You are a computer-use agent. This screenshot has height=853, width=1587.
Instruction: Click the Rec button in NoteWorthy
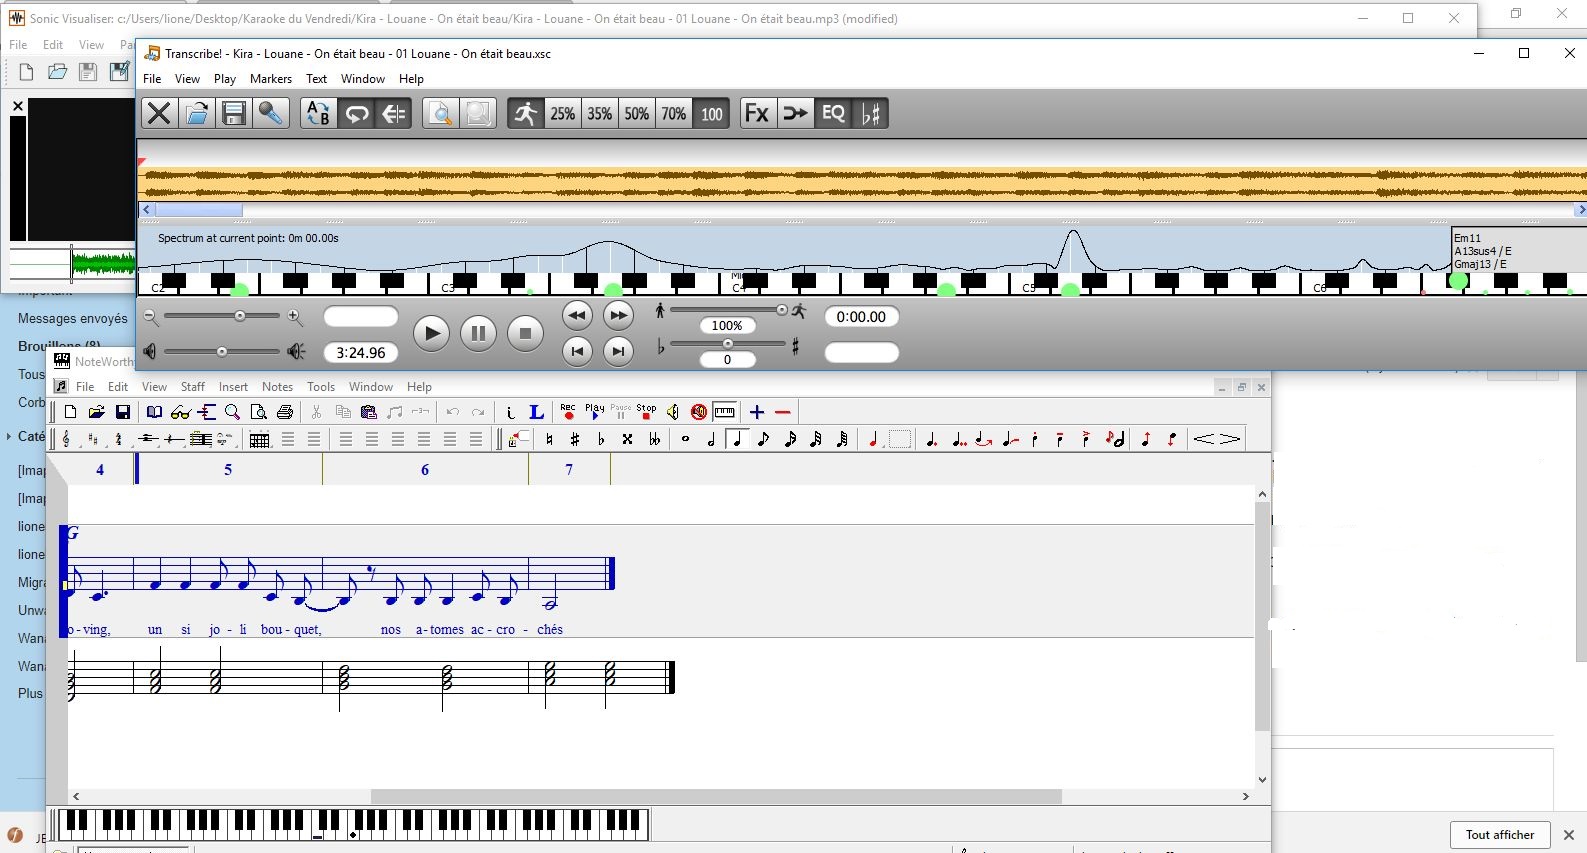(568, 412)
